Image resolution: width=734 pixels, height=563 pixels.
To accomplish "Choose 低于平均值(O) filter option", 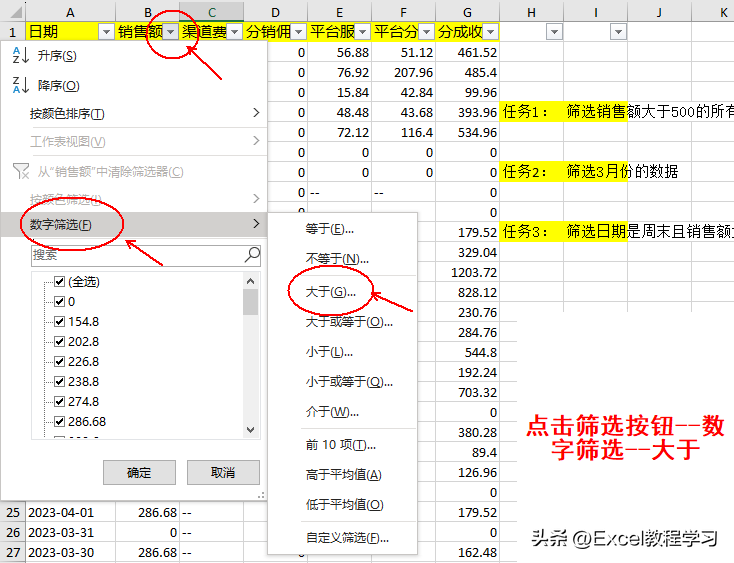I will (x=343, y=505).
